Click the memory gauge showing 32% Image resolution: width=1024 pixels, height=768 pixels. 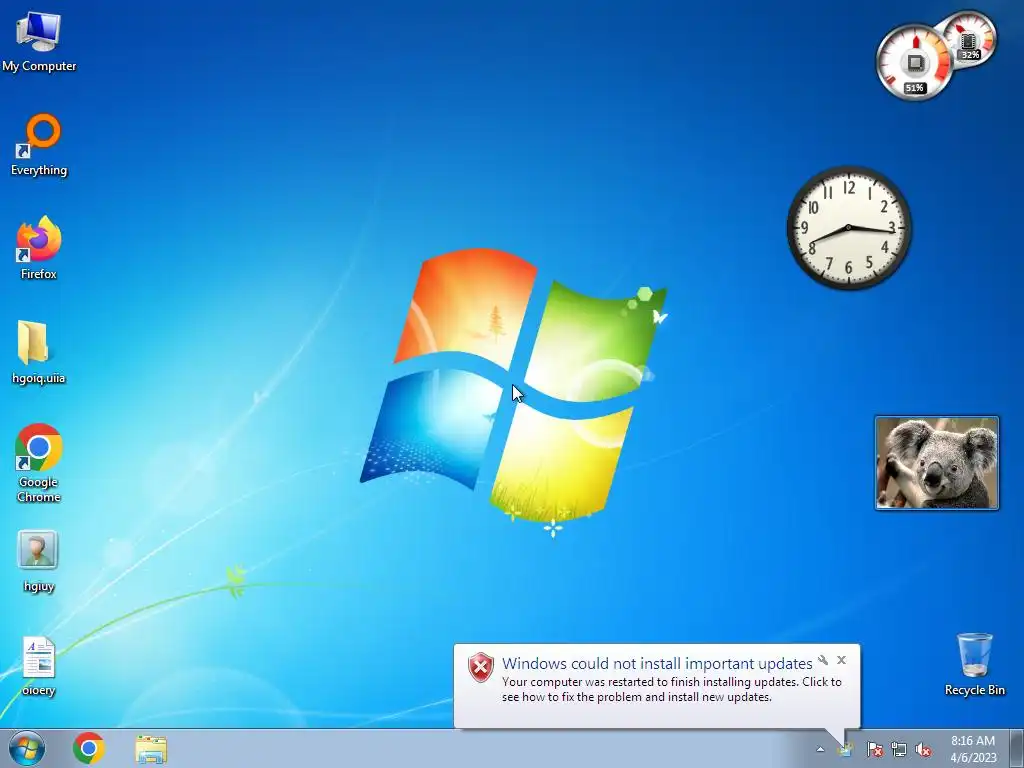[970, 39]
